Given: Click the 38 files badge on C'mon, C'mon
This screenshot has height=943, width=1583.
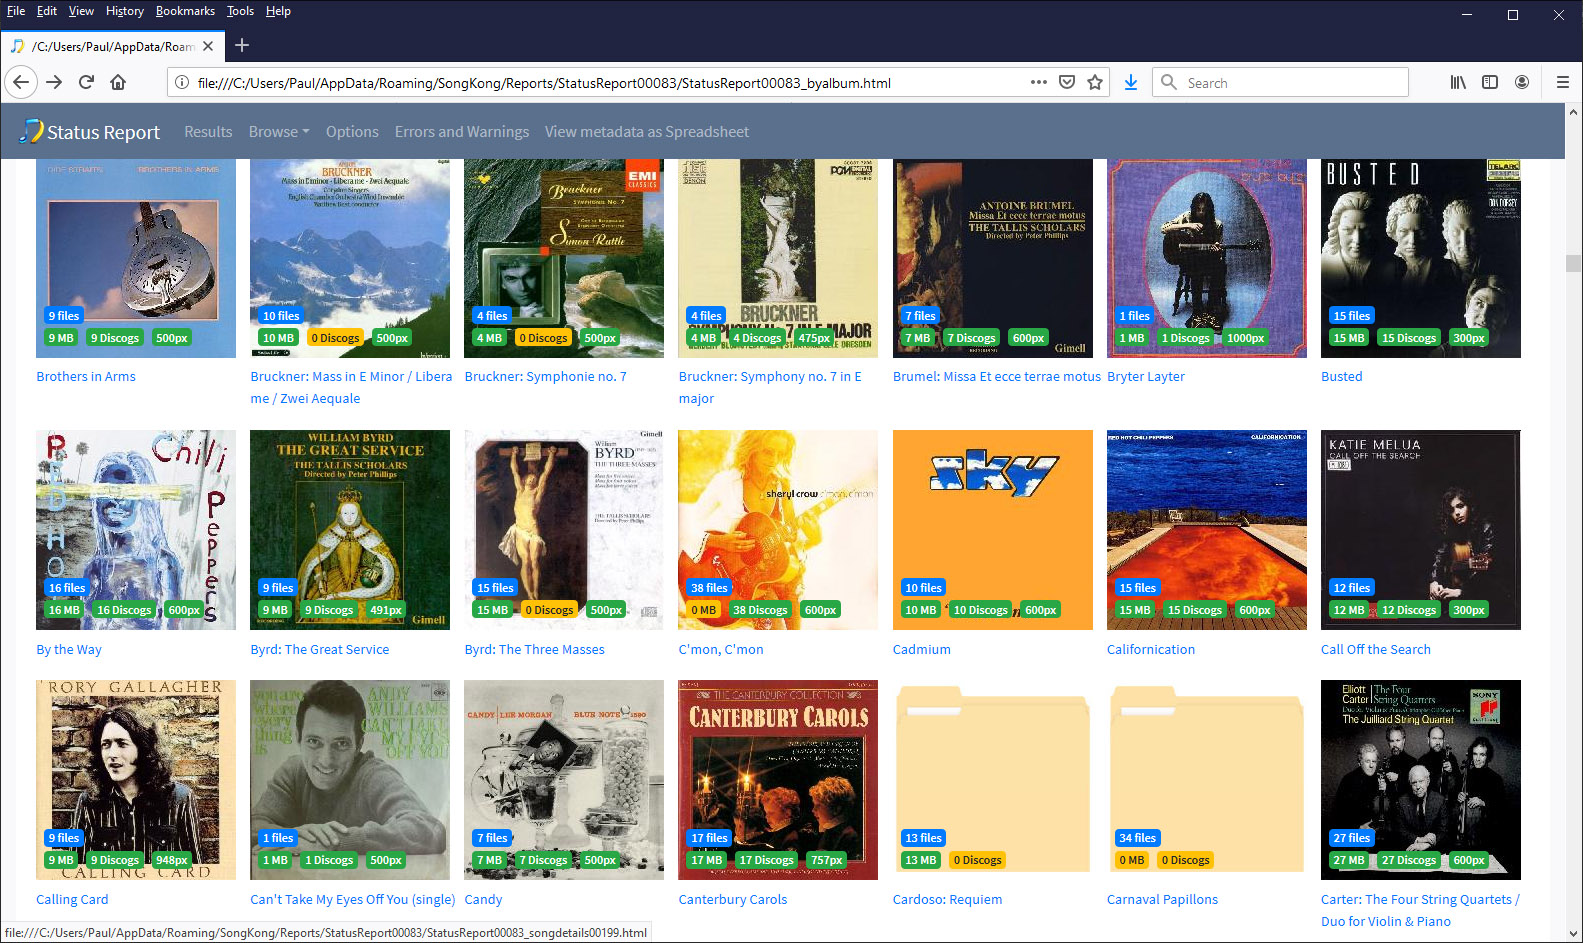Looking at the screenshot, I should click(709, 588).
